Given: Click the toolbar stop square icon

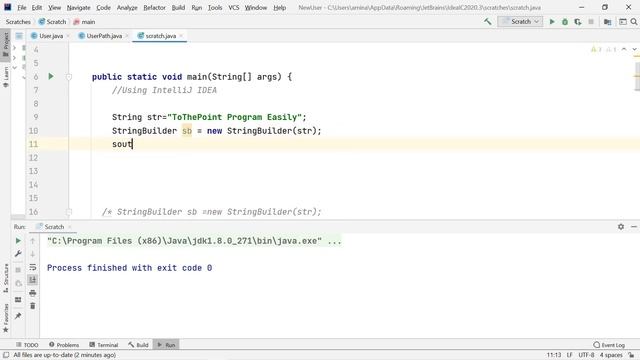Looking at the screenshot, I should pos(591,22).
